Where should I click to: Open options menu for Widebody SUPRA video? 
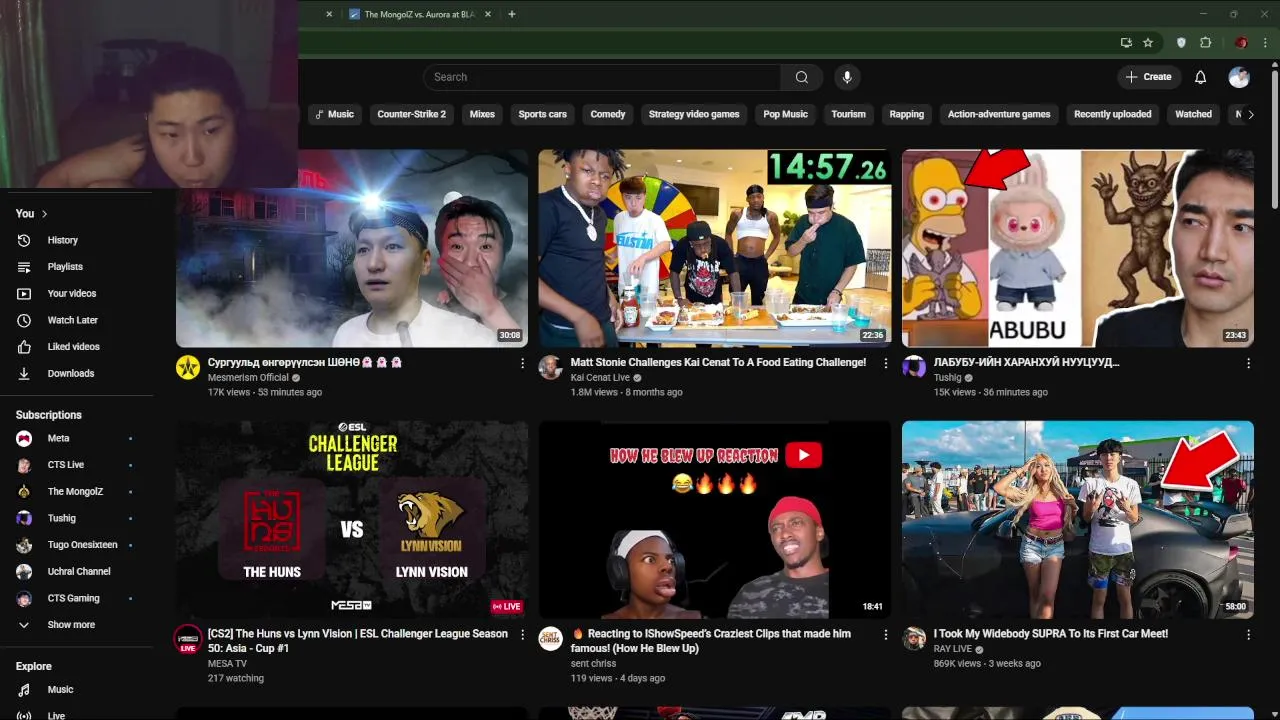1248,635
